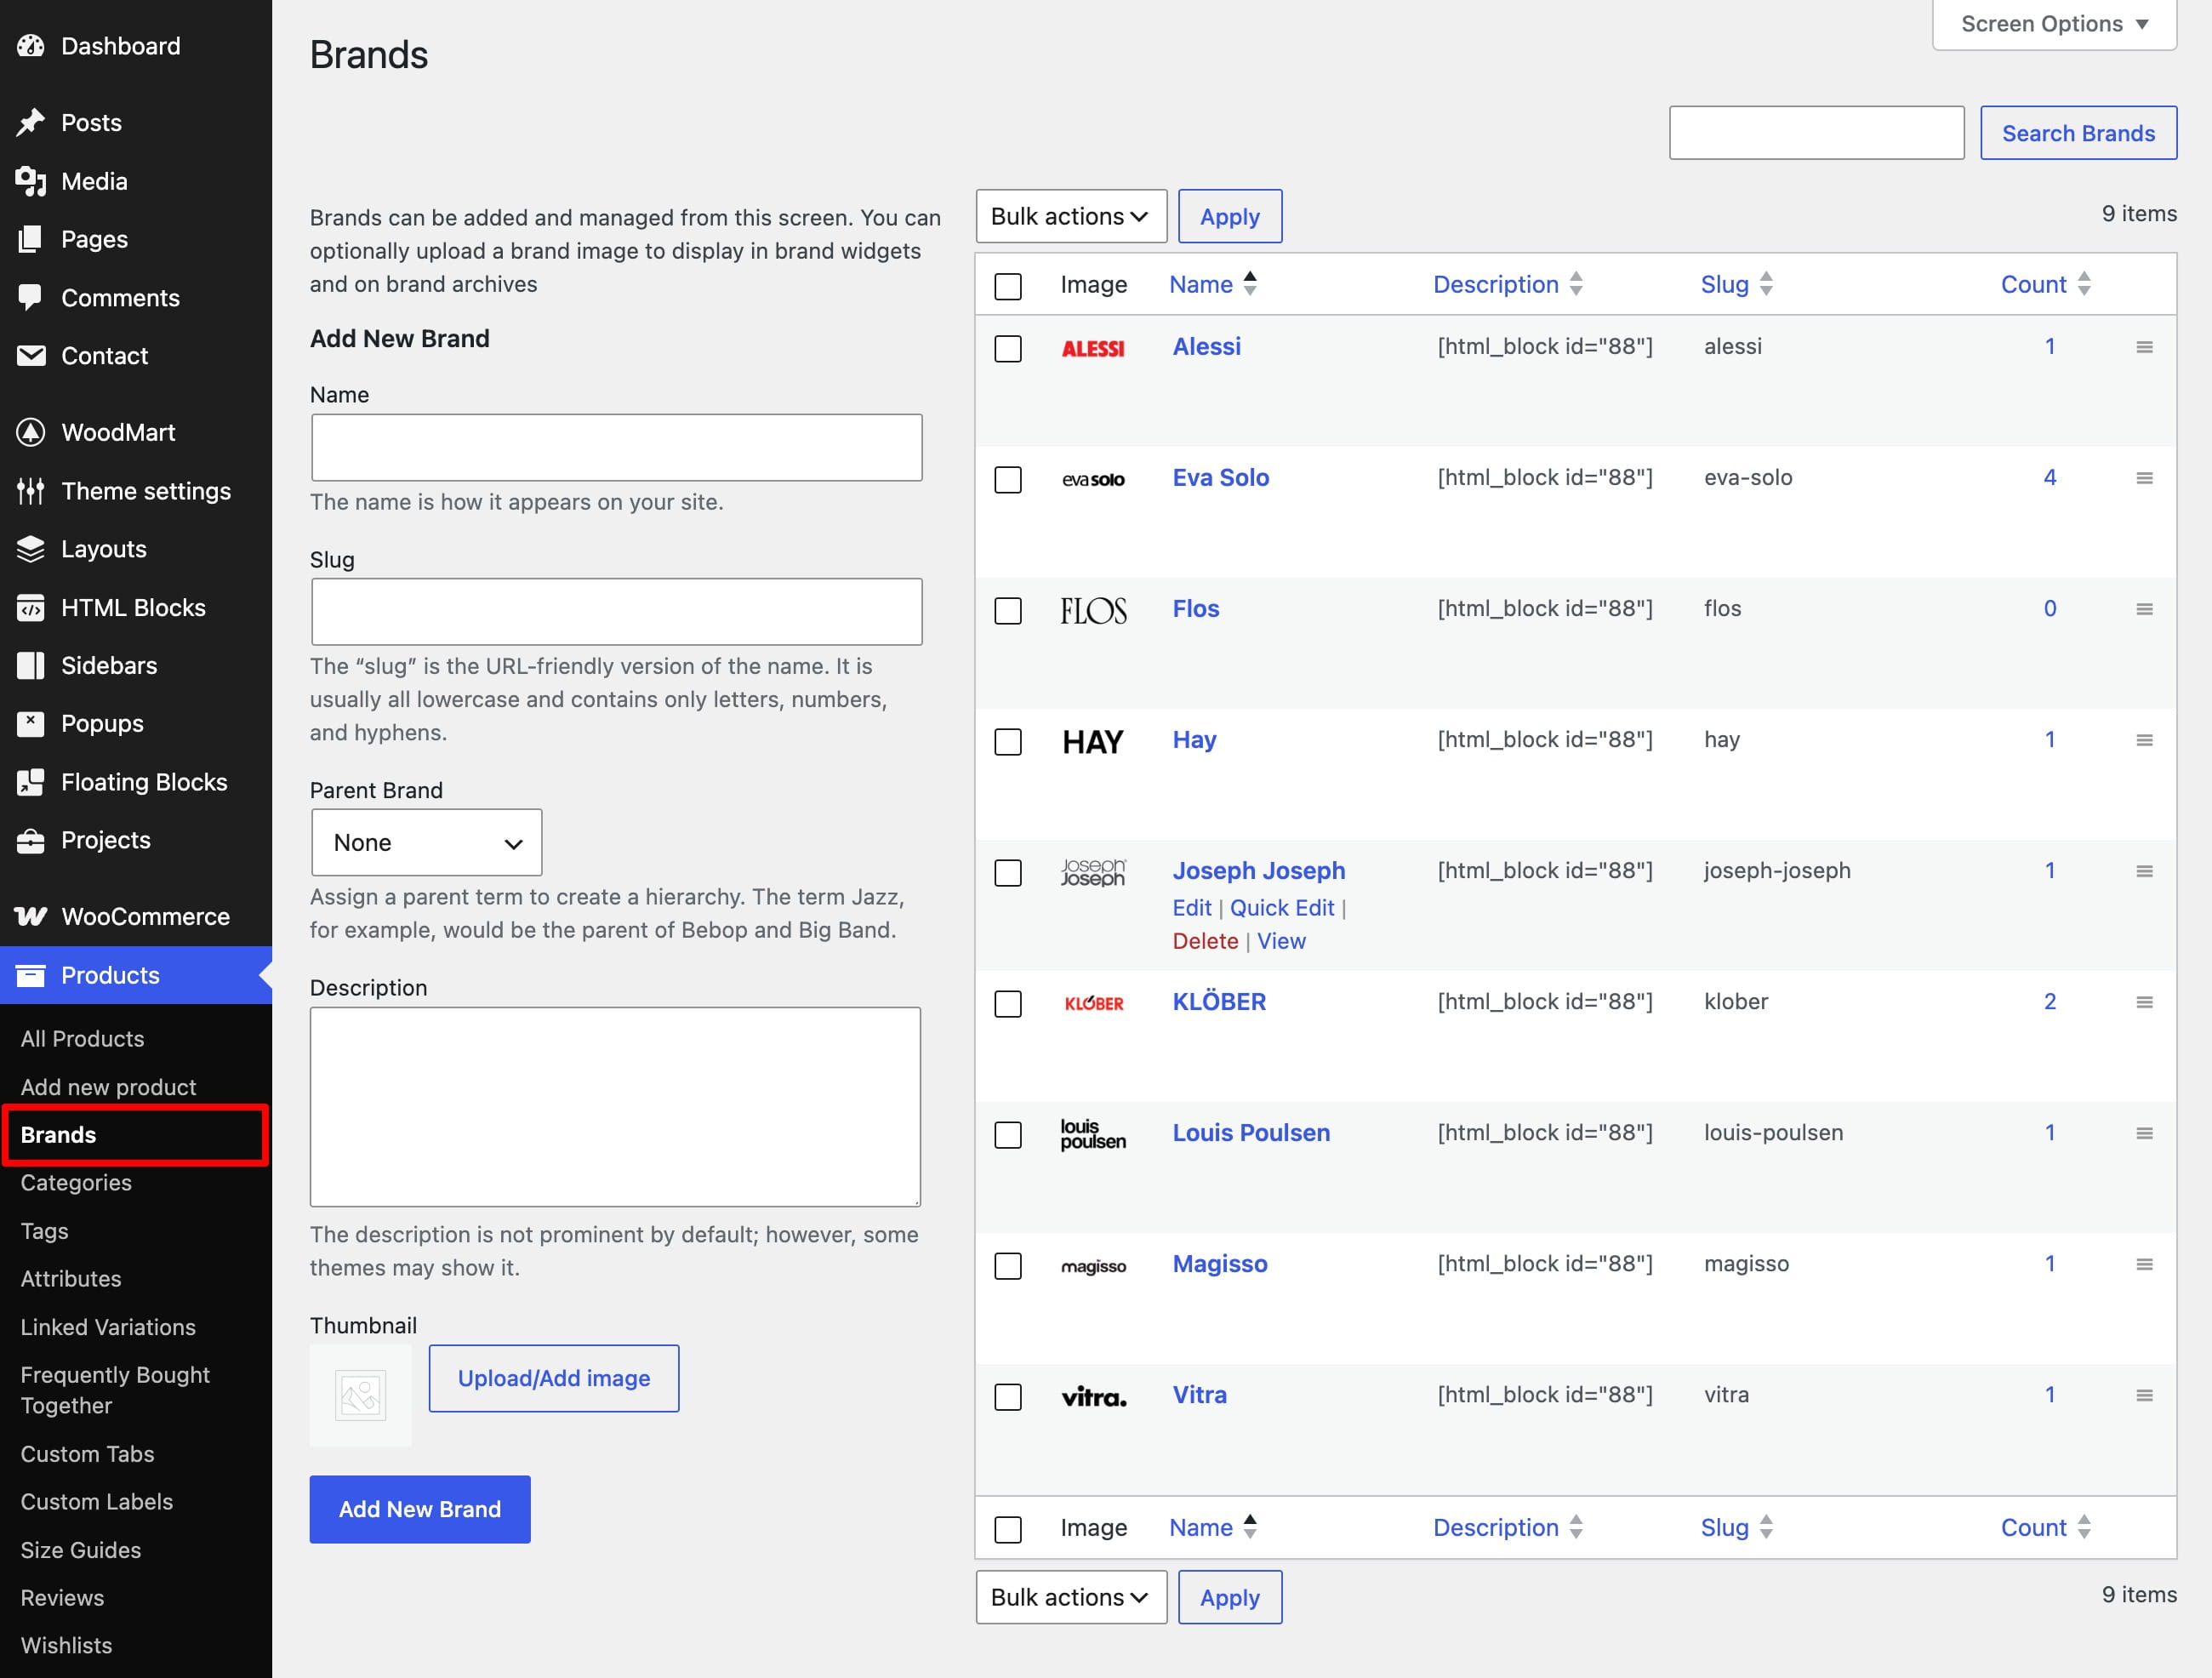Click the Flos row drag handle

click(x=2144, y=609)
